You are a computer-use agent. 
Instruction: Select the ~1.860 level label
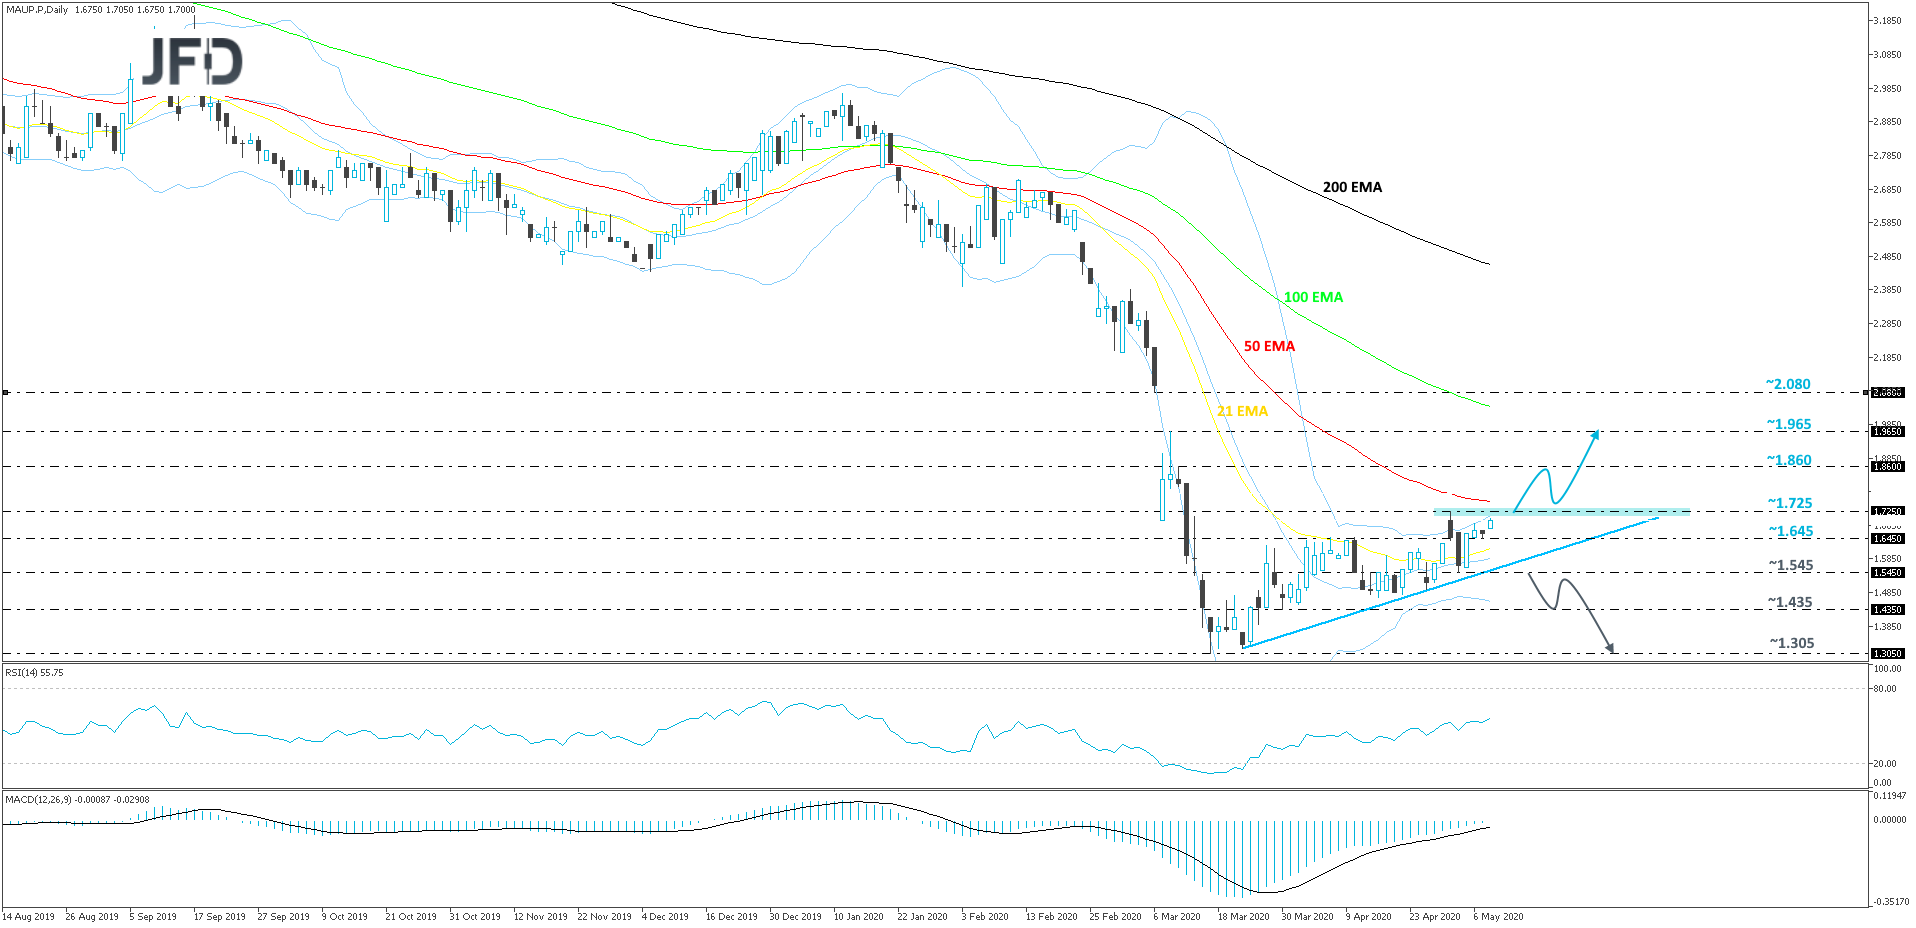(1788, 460)
